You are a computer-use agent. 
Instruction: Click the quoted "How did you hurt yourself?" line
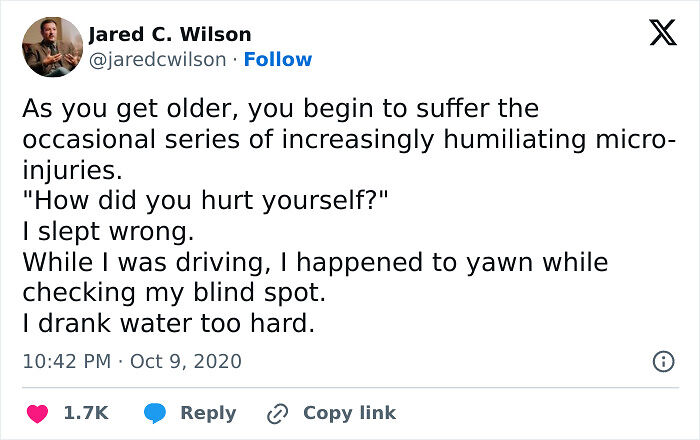(x=205, y=201)
